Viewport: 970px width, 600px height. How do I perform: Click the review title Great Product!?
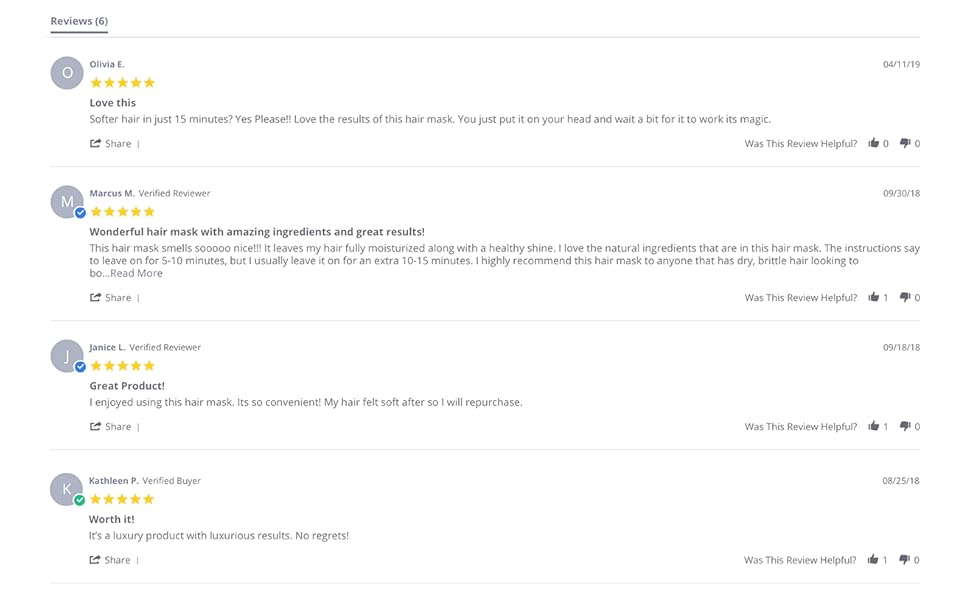tap(126, 385)
